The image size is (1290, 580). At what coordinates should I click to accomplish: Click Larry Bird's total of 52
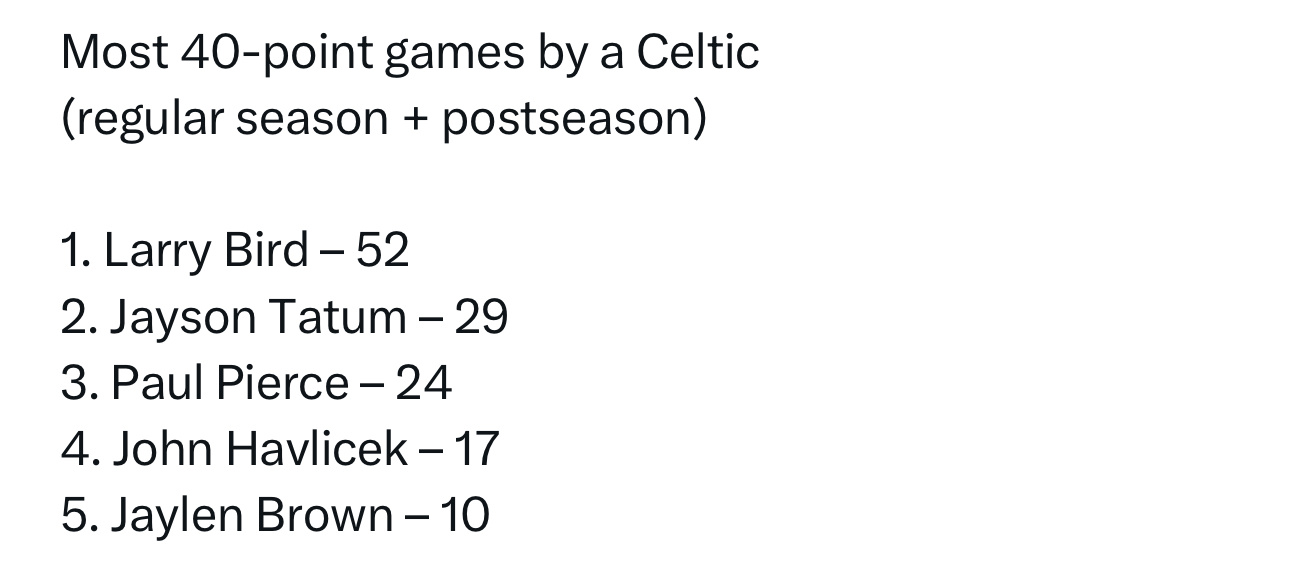coord(383,249)
